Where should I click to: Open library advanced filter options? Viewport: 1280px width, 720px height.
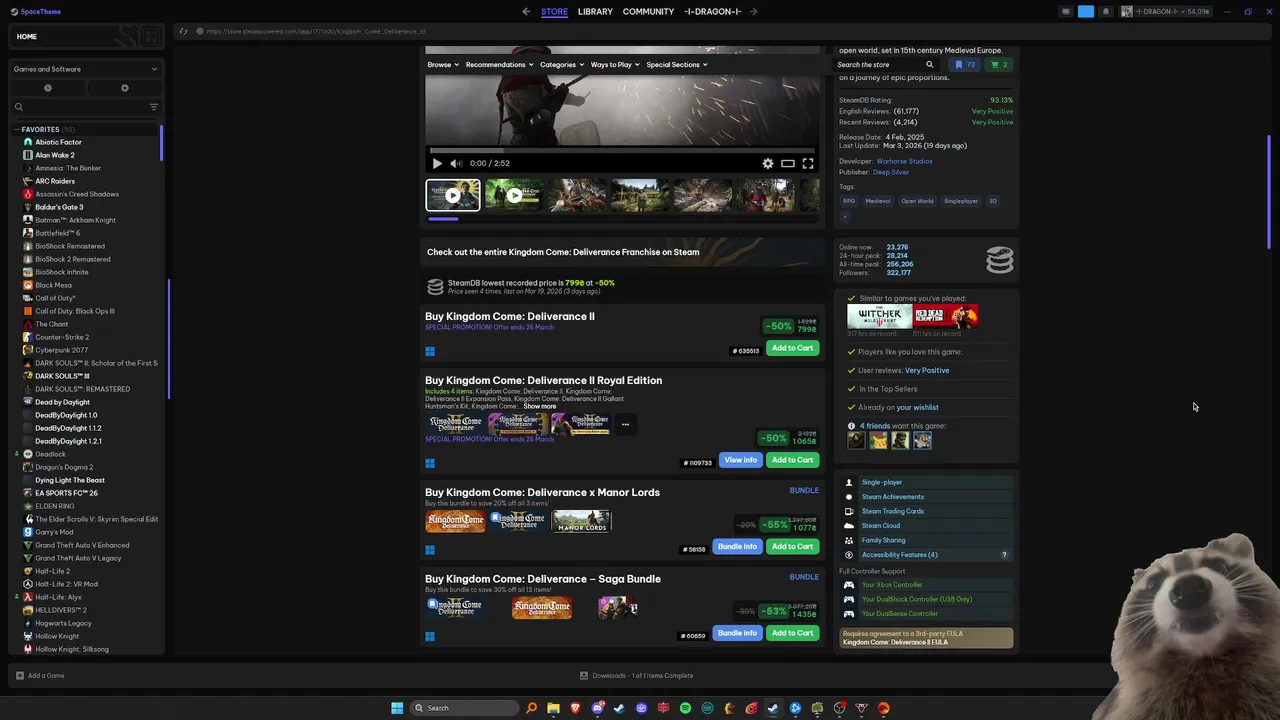[153, 107]
